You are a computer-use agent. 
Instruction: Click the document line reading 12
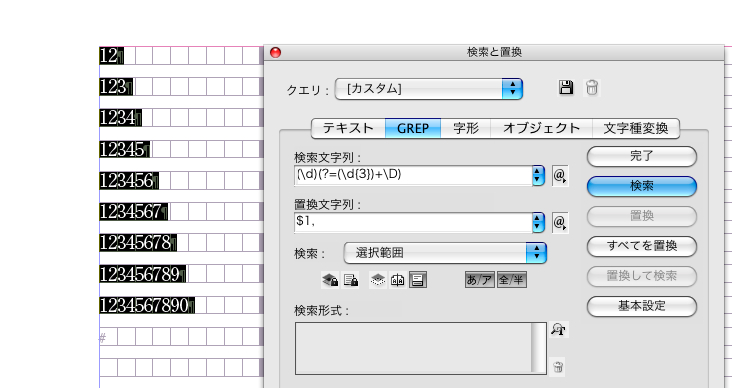[111, 56]
